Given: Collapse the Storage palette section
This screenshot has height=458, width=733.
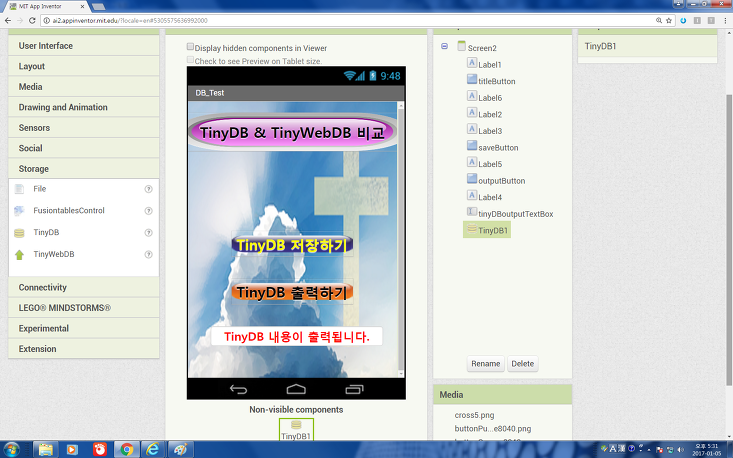Looking at the screenshot, I should 84,169.
